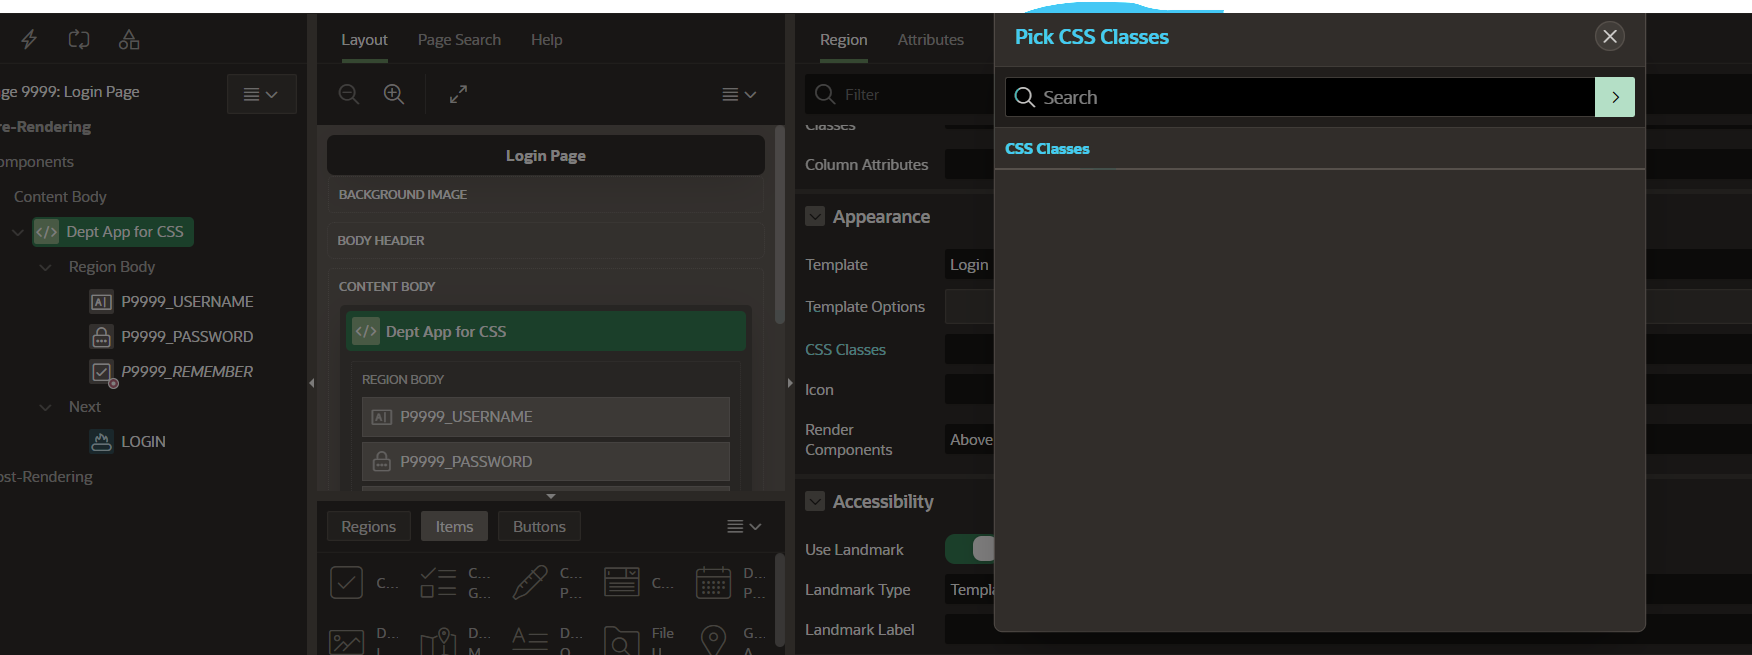Collapse the Accessibility section
The height and width of the screenshot is (655, 1752).
(815, 501)
